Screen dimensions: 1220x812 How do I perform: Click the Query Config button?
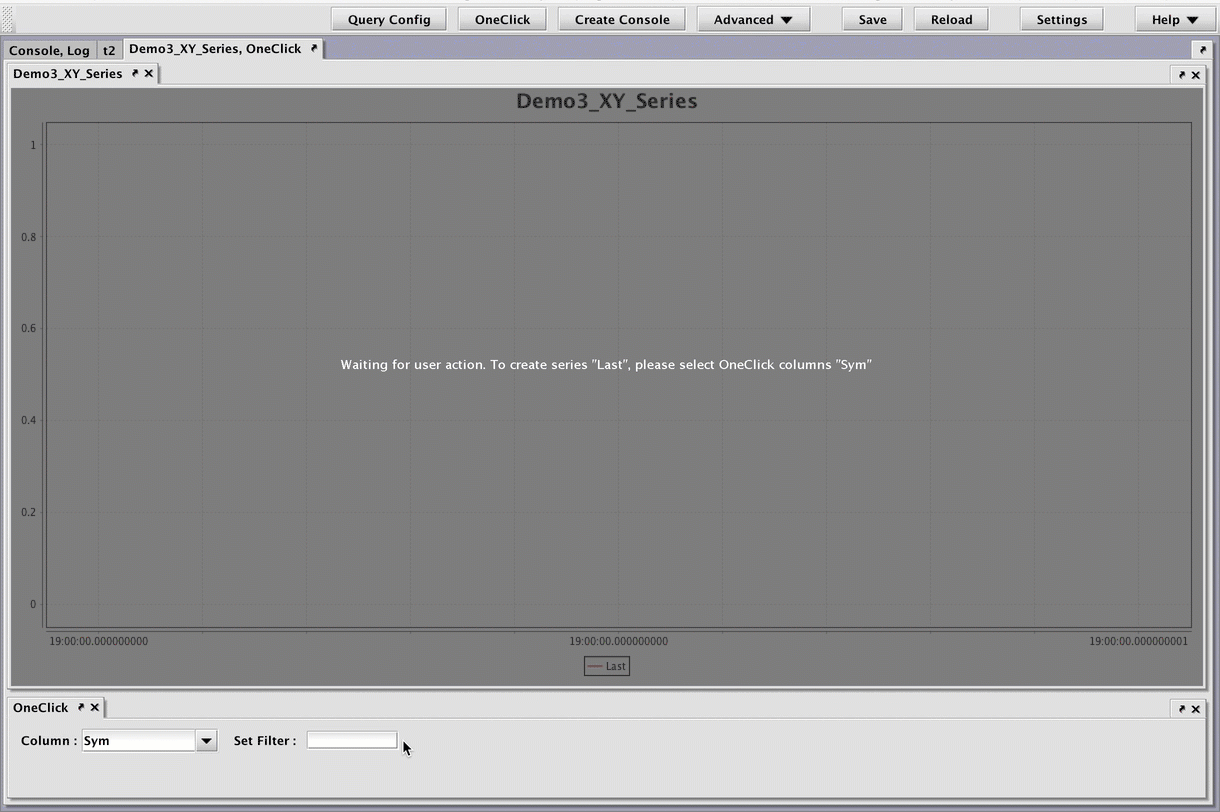click(389, 19)
